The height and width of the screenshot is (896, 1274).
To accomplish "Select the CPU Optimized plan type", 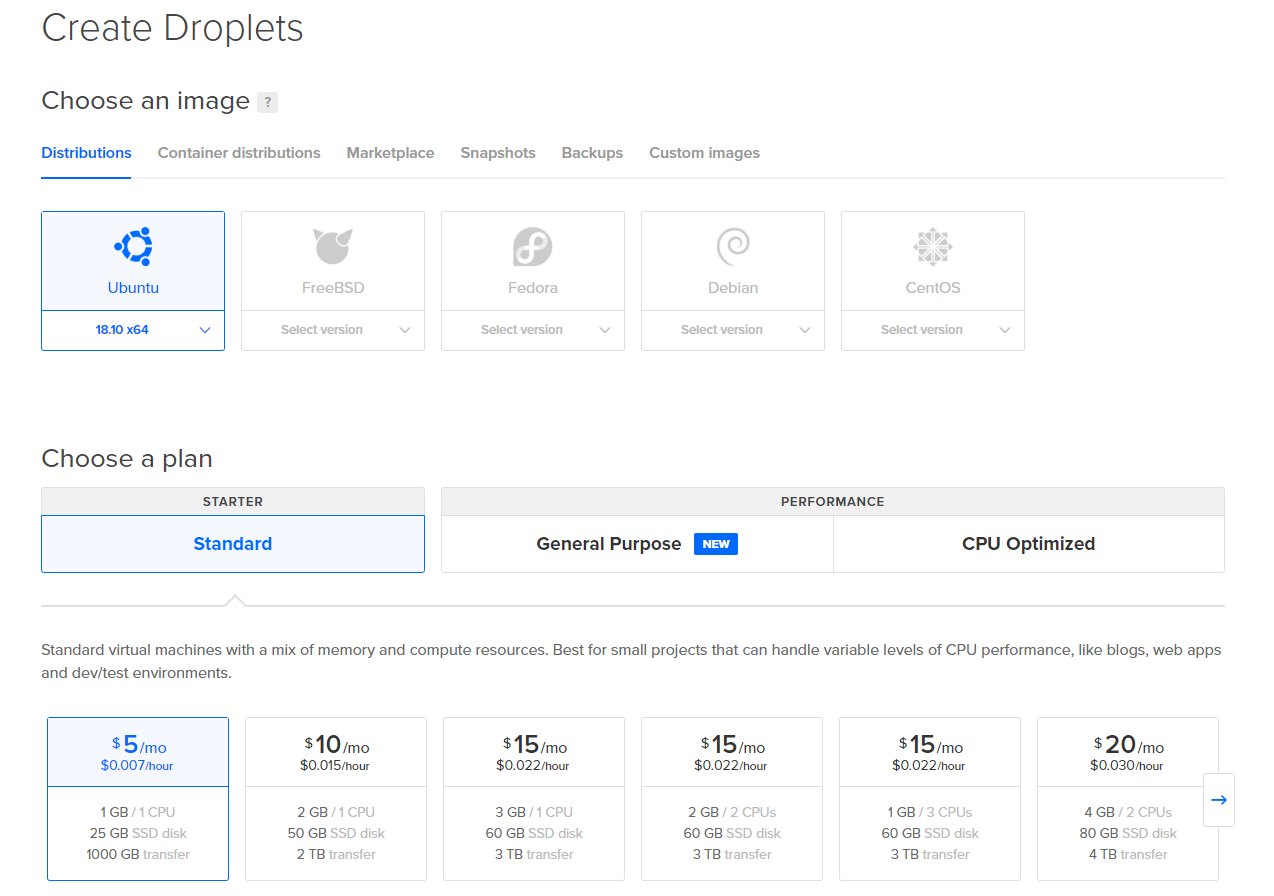I will (1028, 544).
